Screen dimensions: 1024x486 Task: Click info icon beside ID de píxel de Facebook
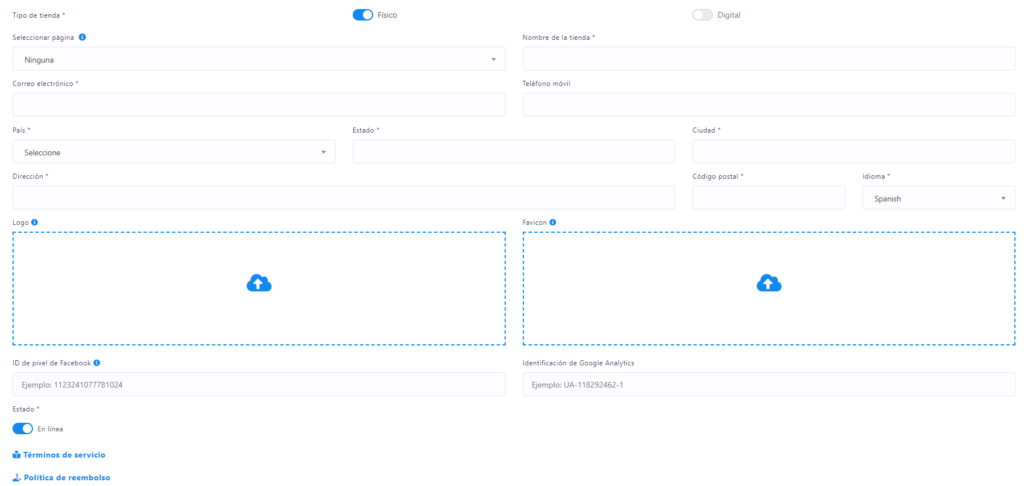tap(97, 363)
